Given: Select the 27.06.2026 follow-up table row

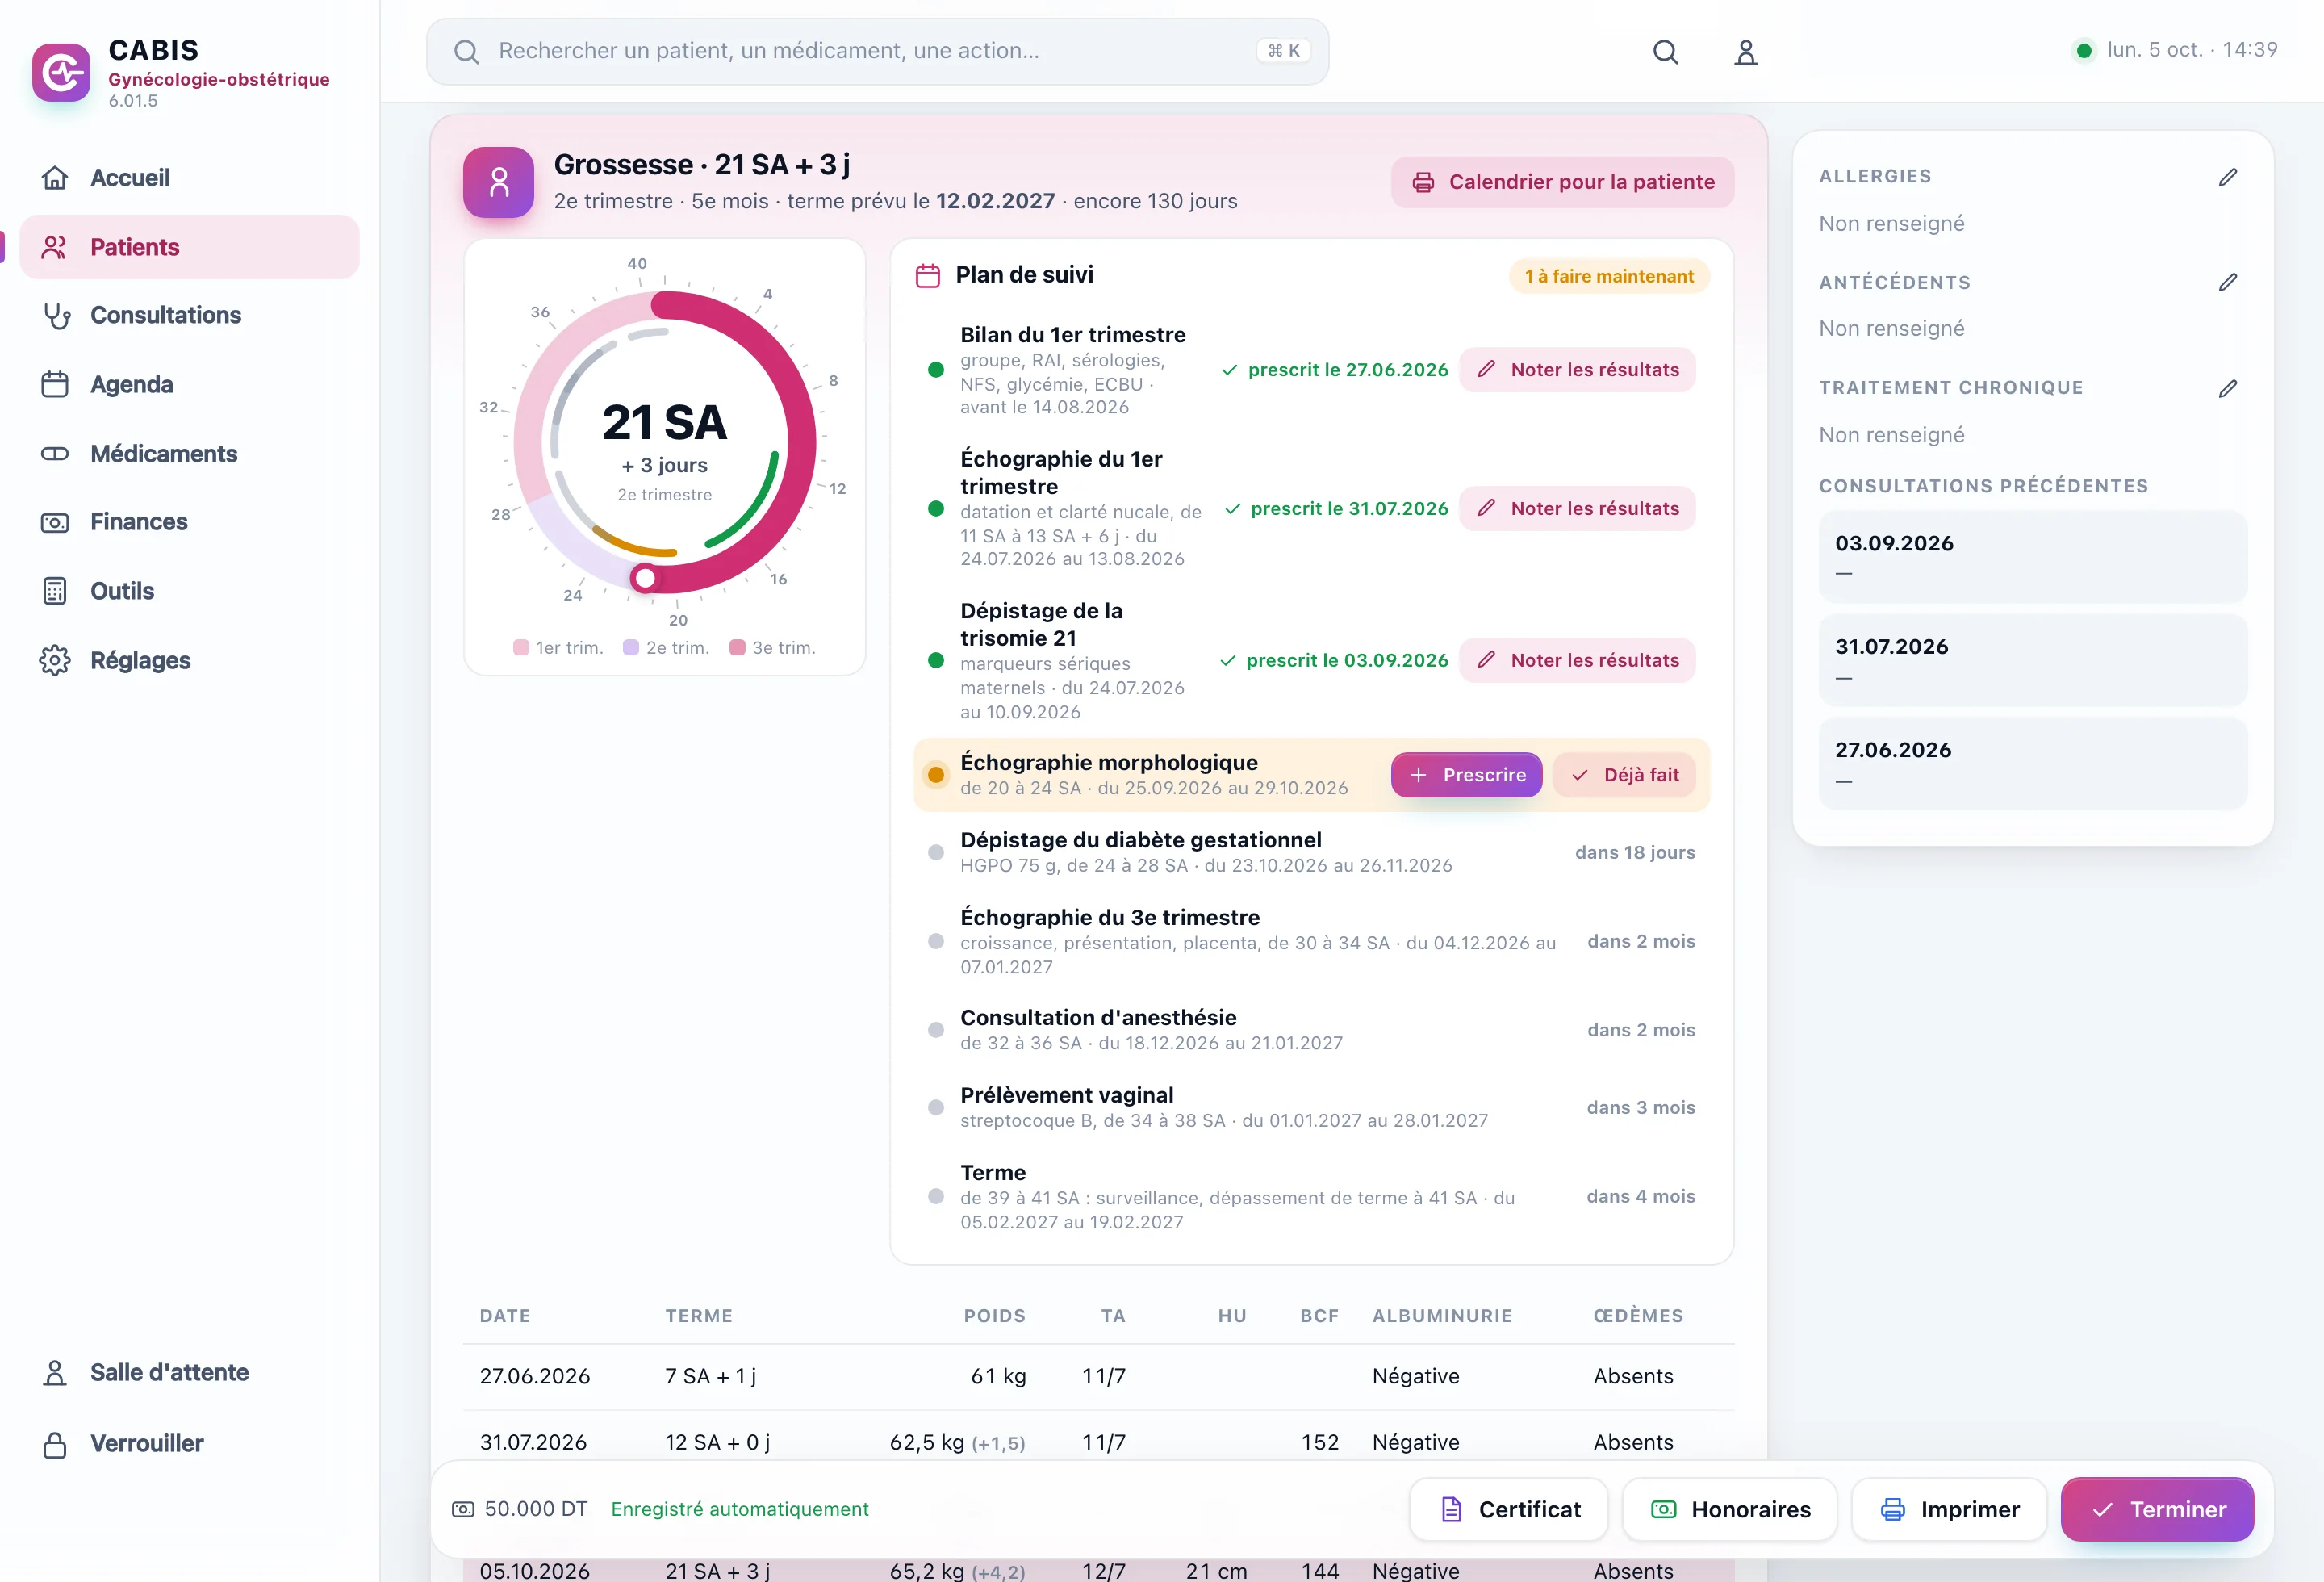Looking at the screenshot, I should click(1098, 1377).
